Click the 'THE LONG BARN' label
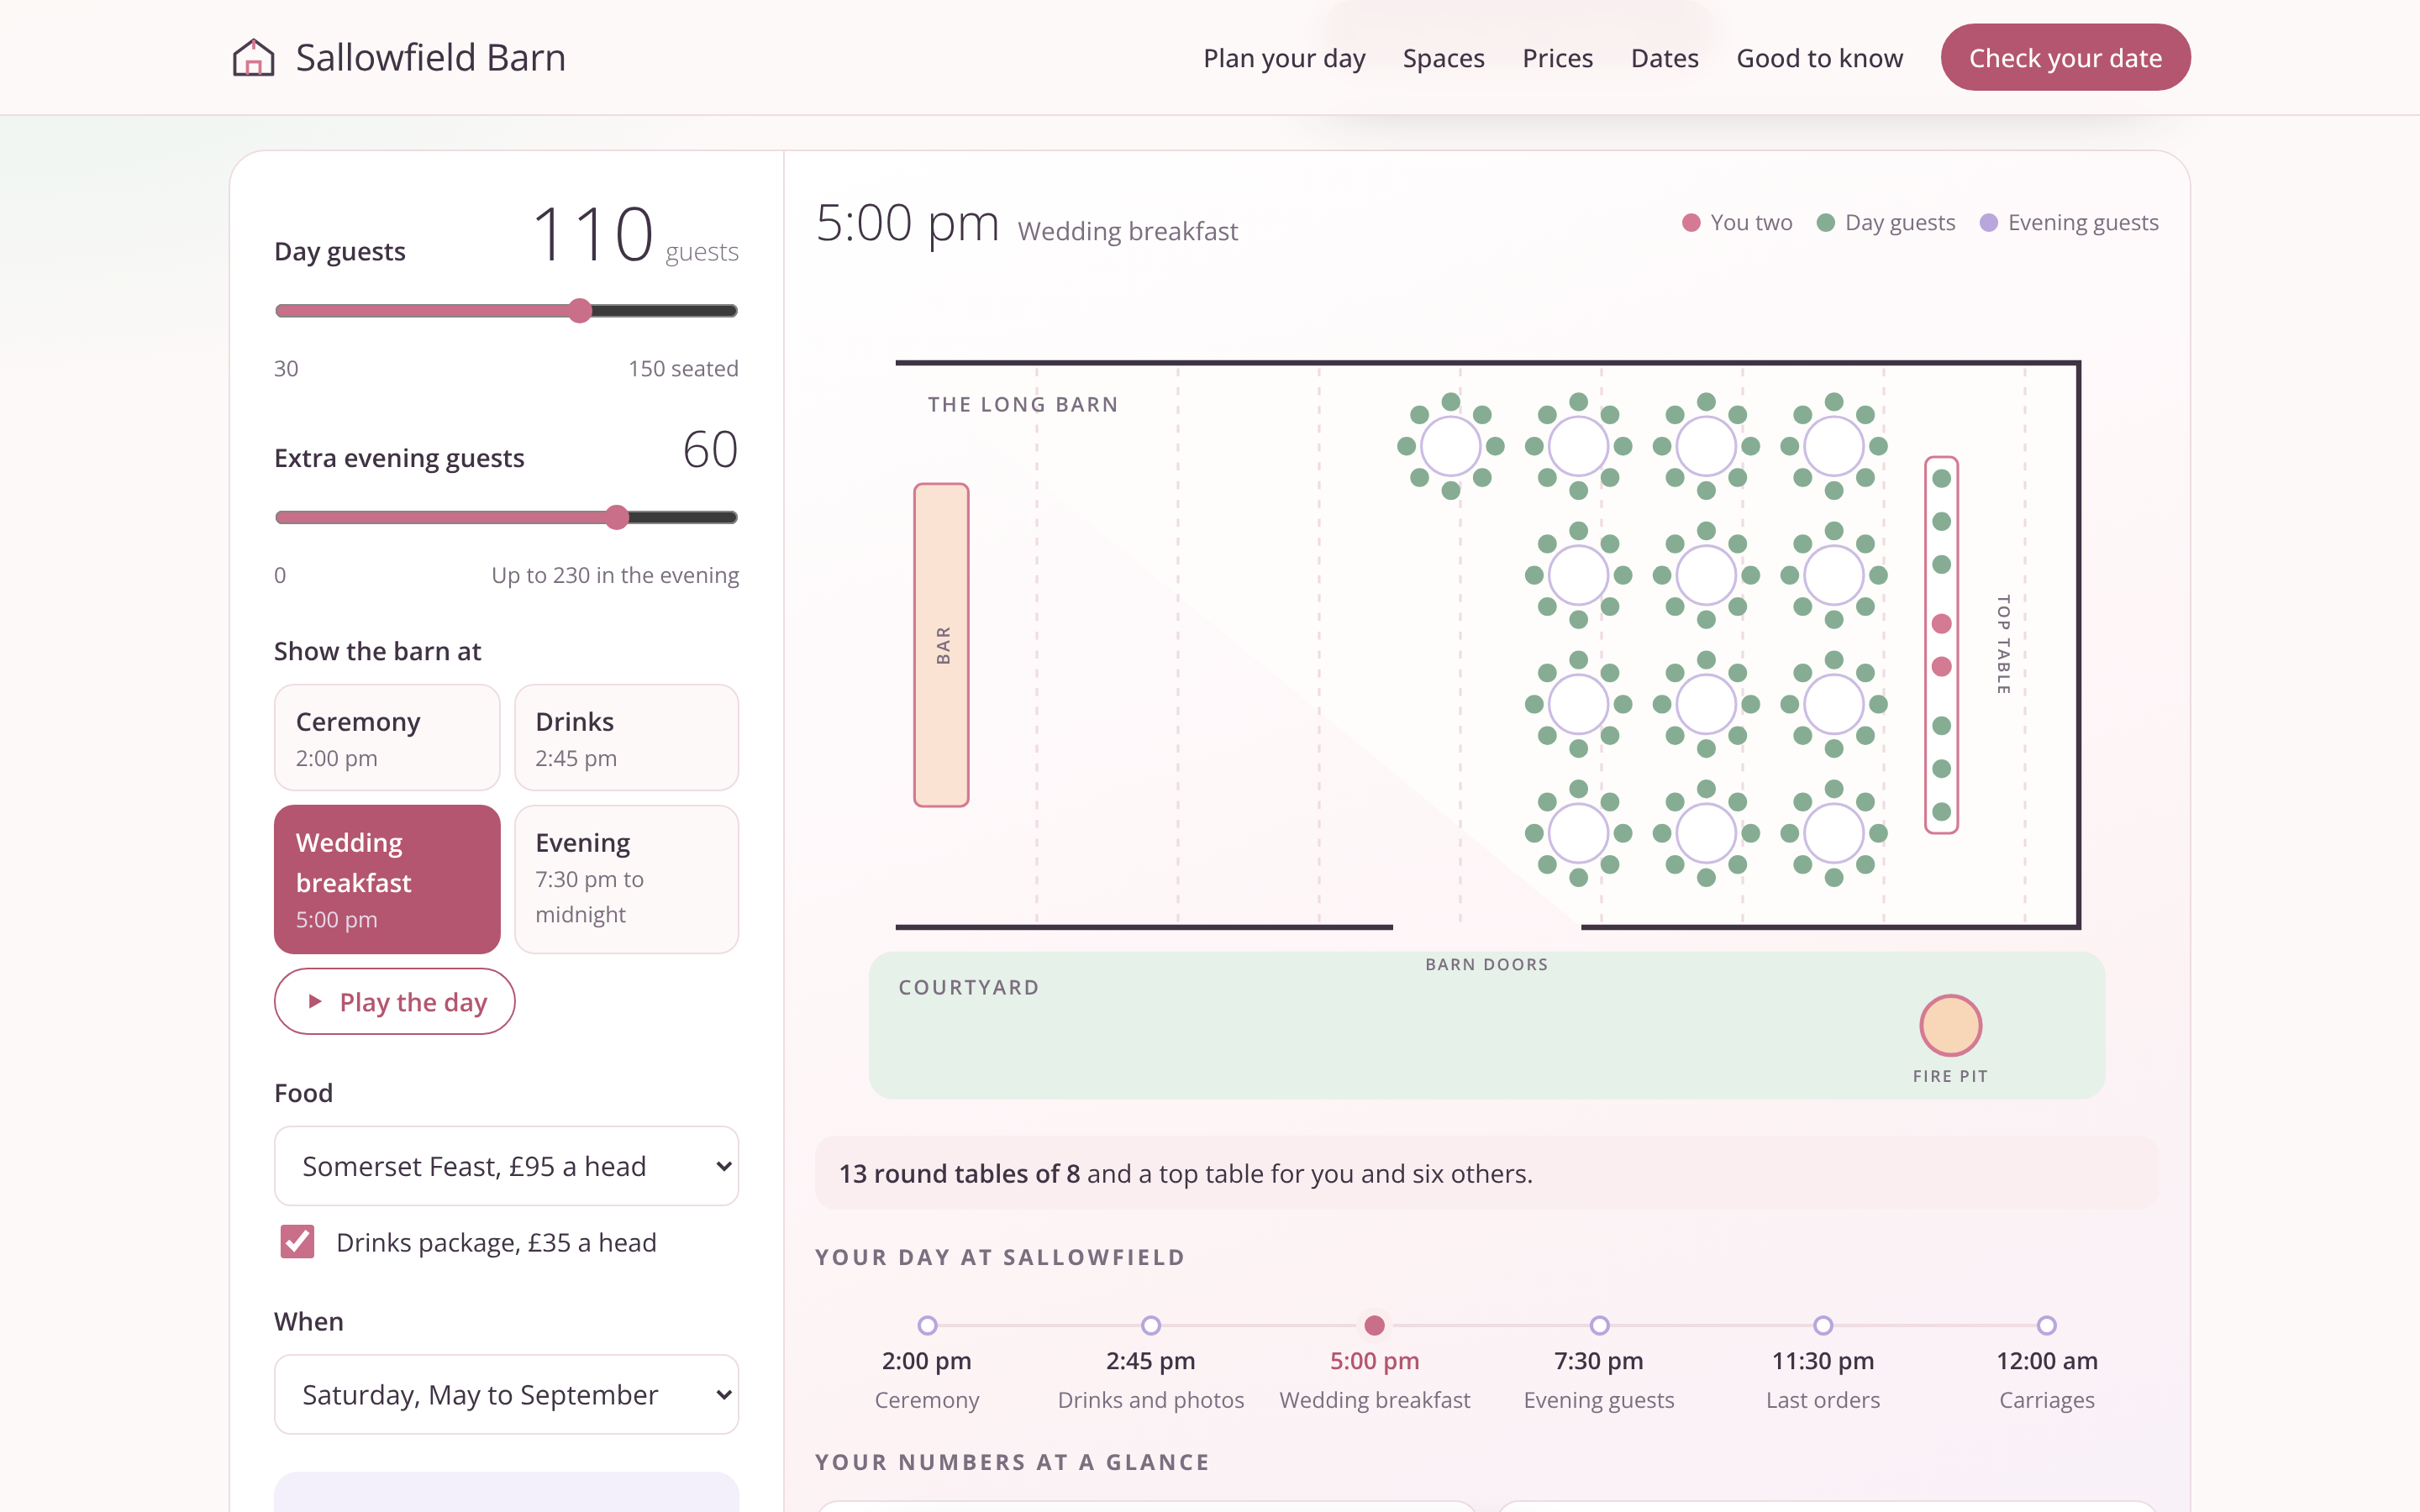 pos(1023,404)
